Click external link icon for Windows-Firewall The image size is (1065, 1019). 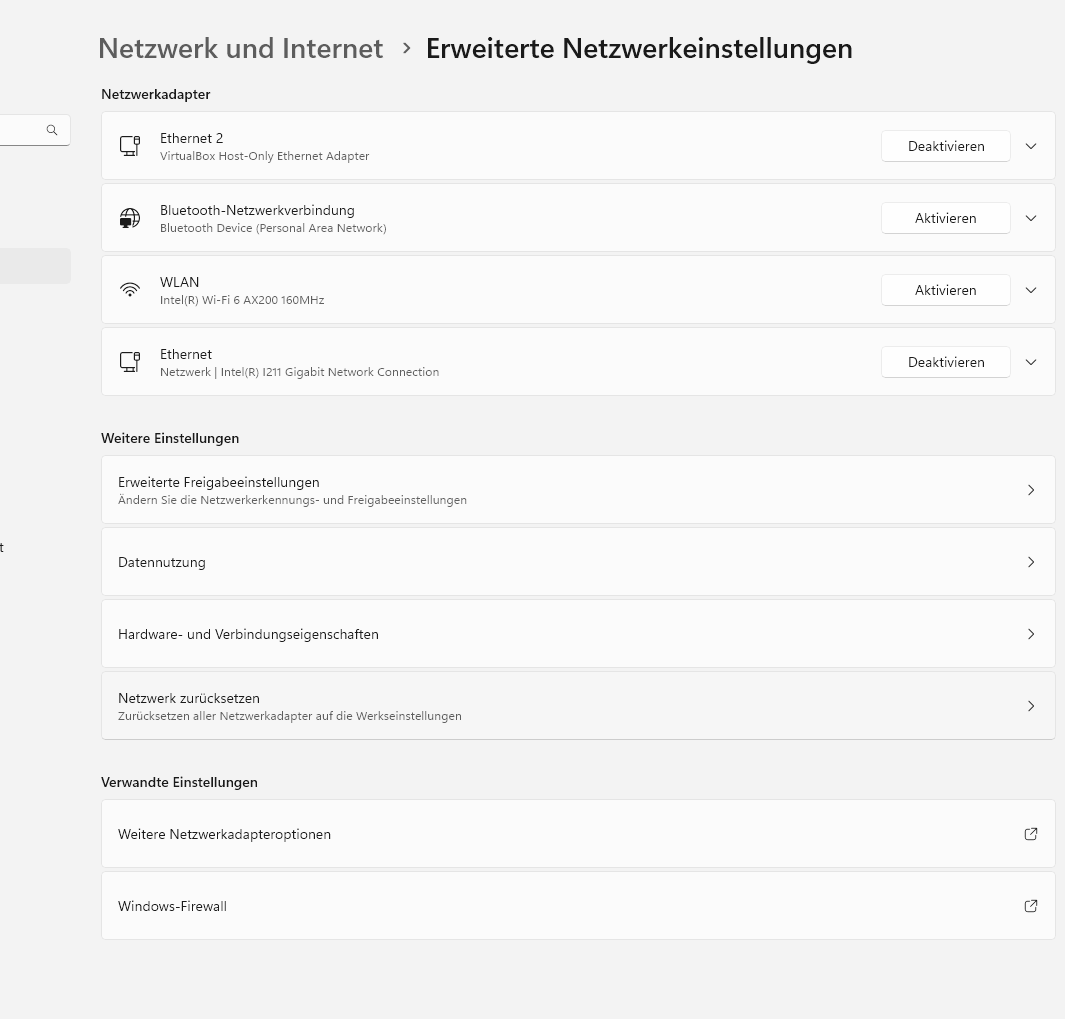click(x=1031, y=906)
